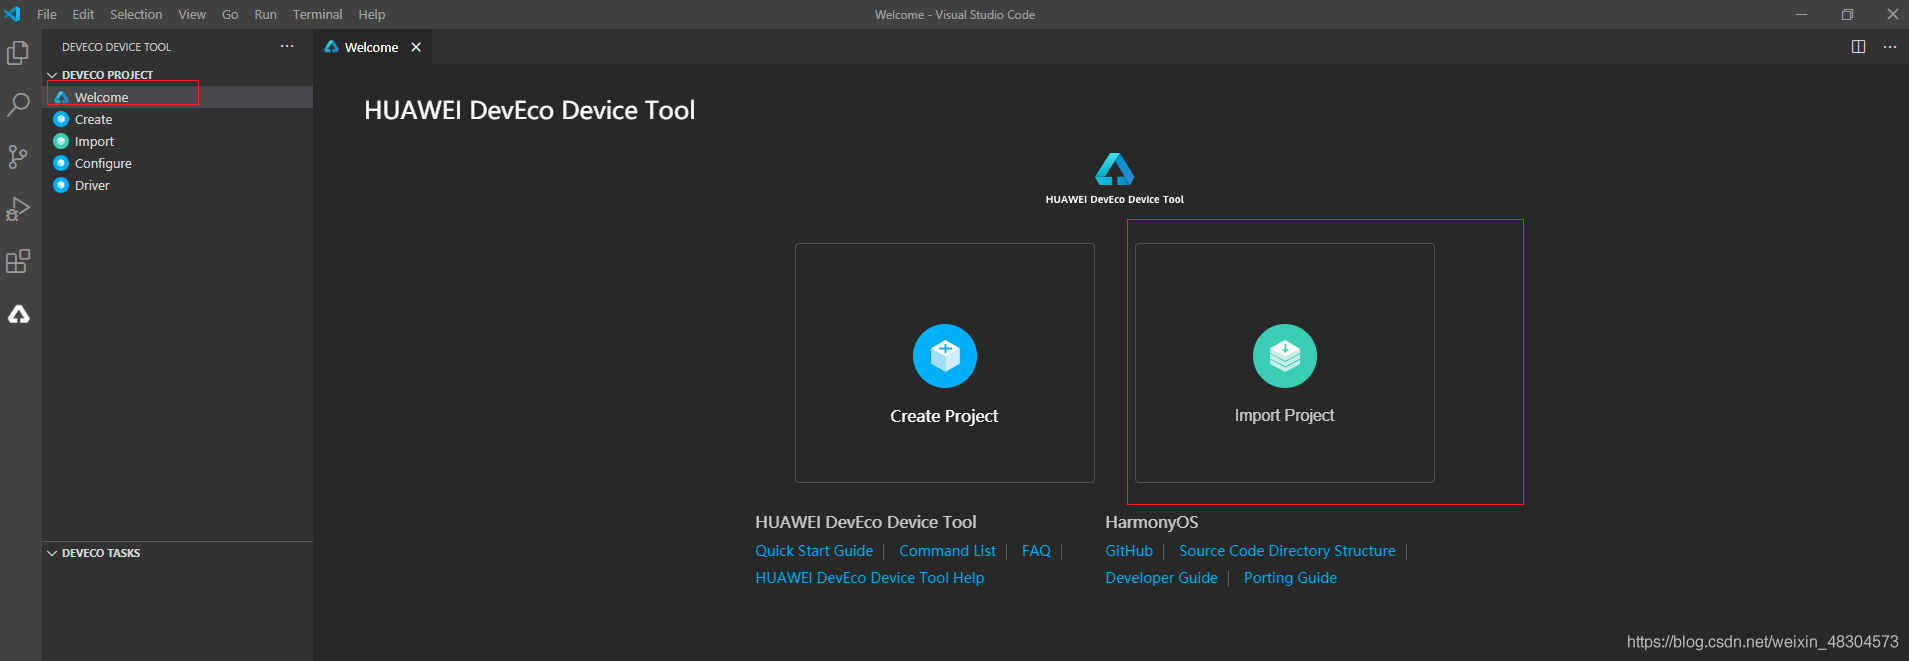Select Create in the DevEco Project tree
Viewport: 1909px width, 661px height.
(x=178, y=119)
